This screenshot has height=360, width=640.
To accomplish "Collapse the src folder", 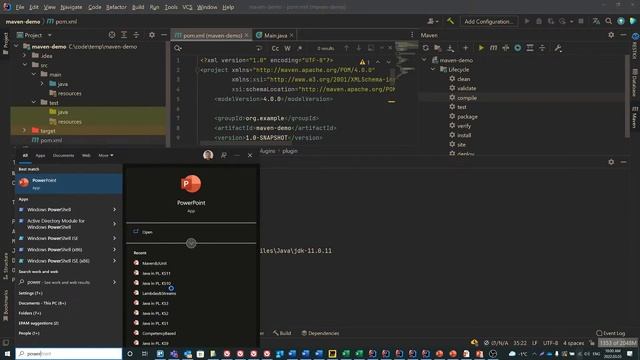I will click(x=24, y=65).
